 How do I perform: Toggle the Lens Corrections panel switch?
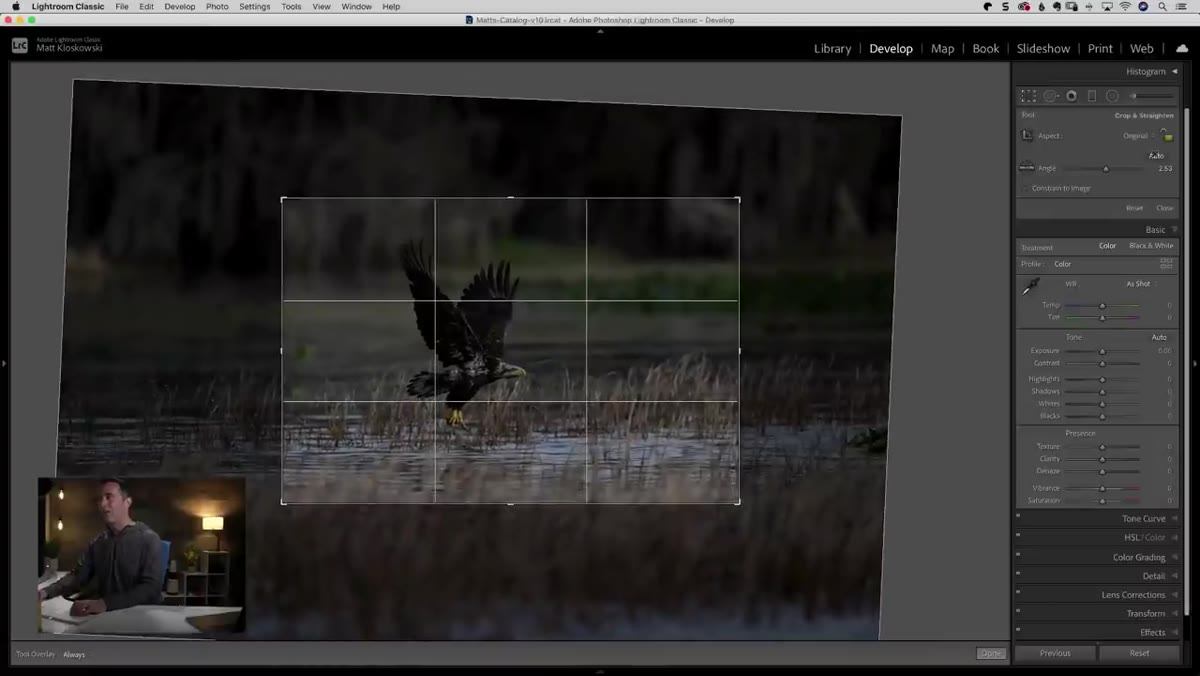(x=1018, y=592)
